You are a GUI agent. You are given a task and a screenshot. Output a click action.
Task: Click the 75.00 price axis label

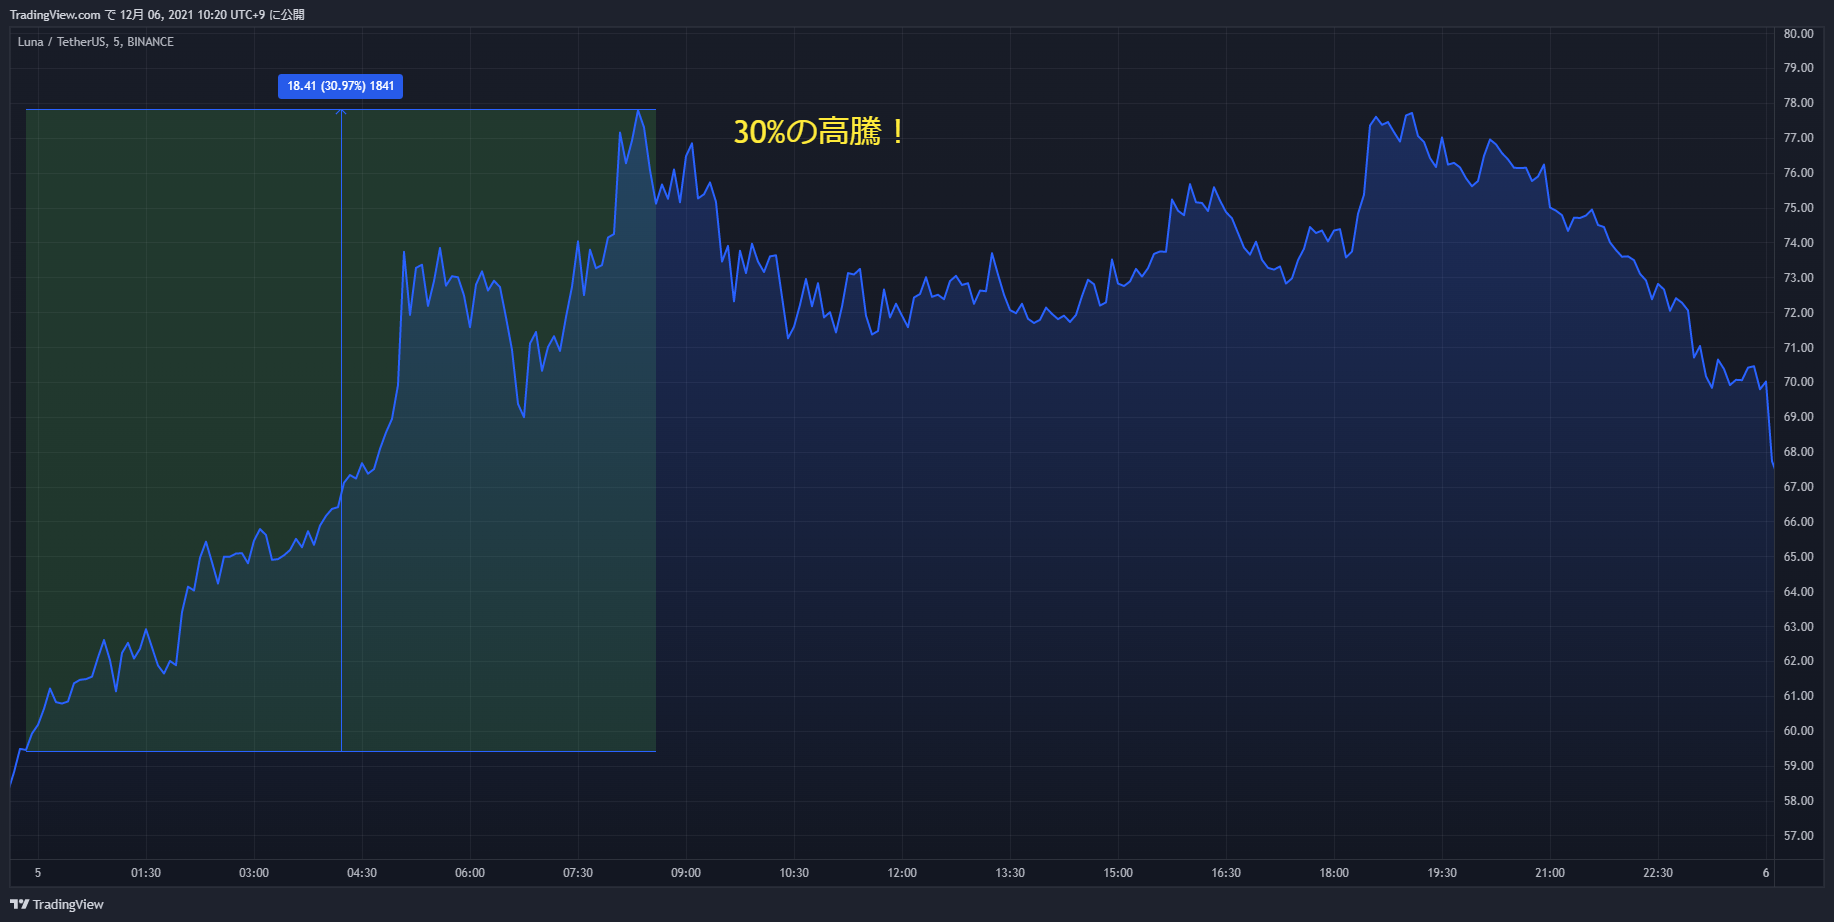point(1798,208)
